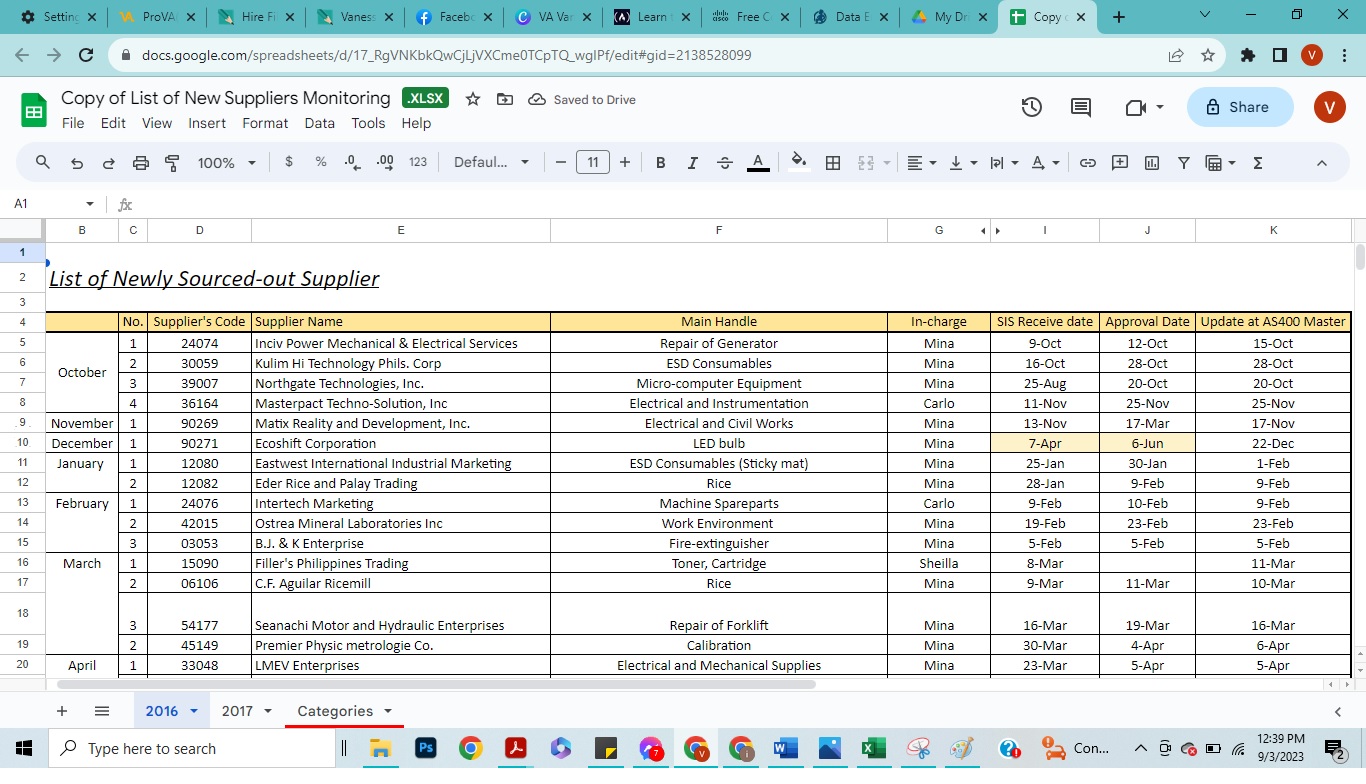Open the Format menu
1366x784 pixels.
tap(265, 123)
